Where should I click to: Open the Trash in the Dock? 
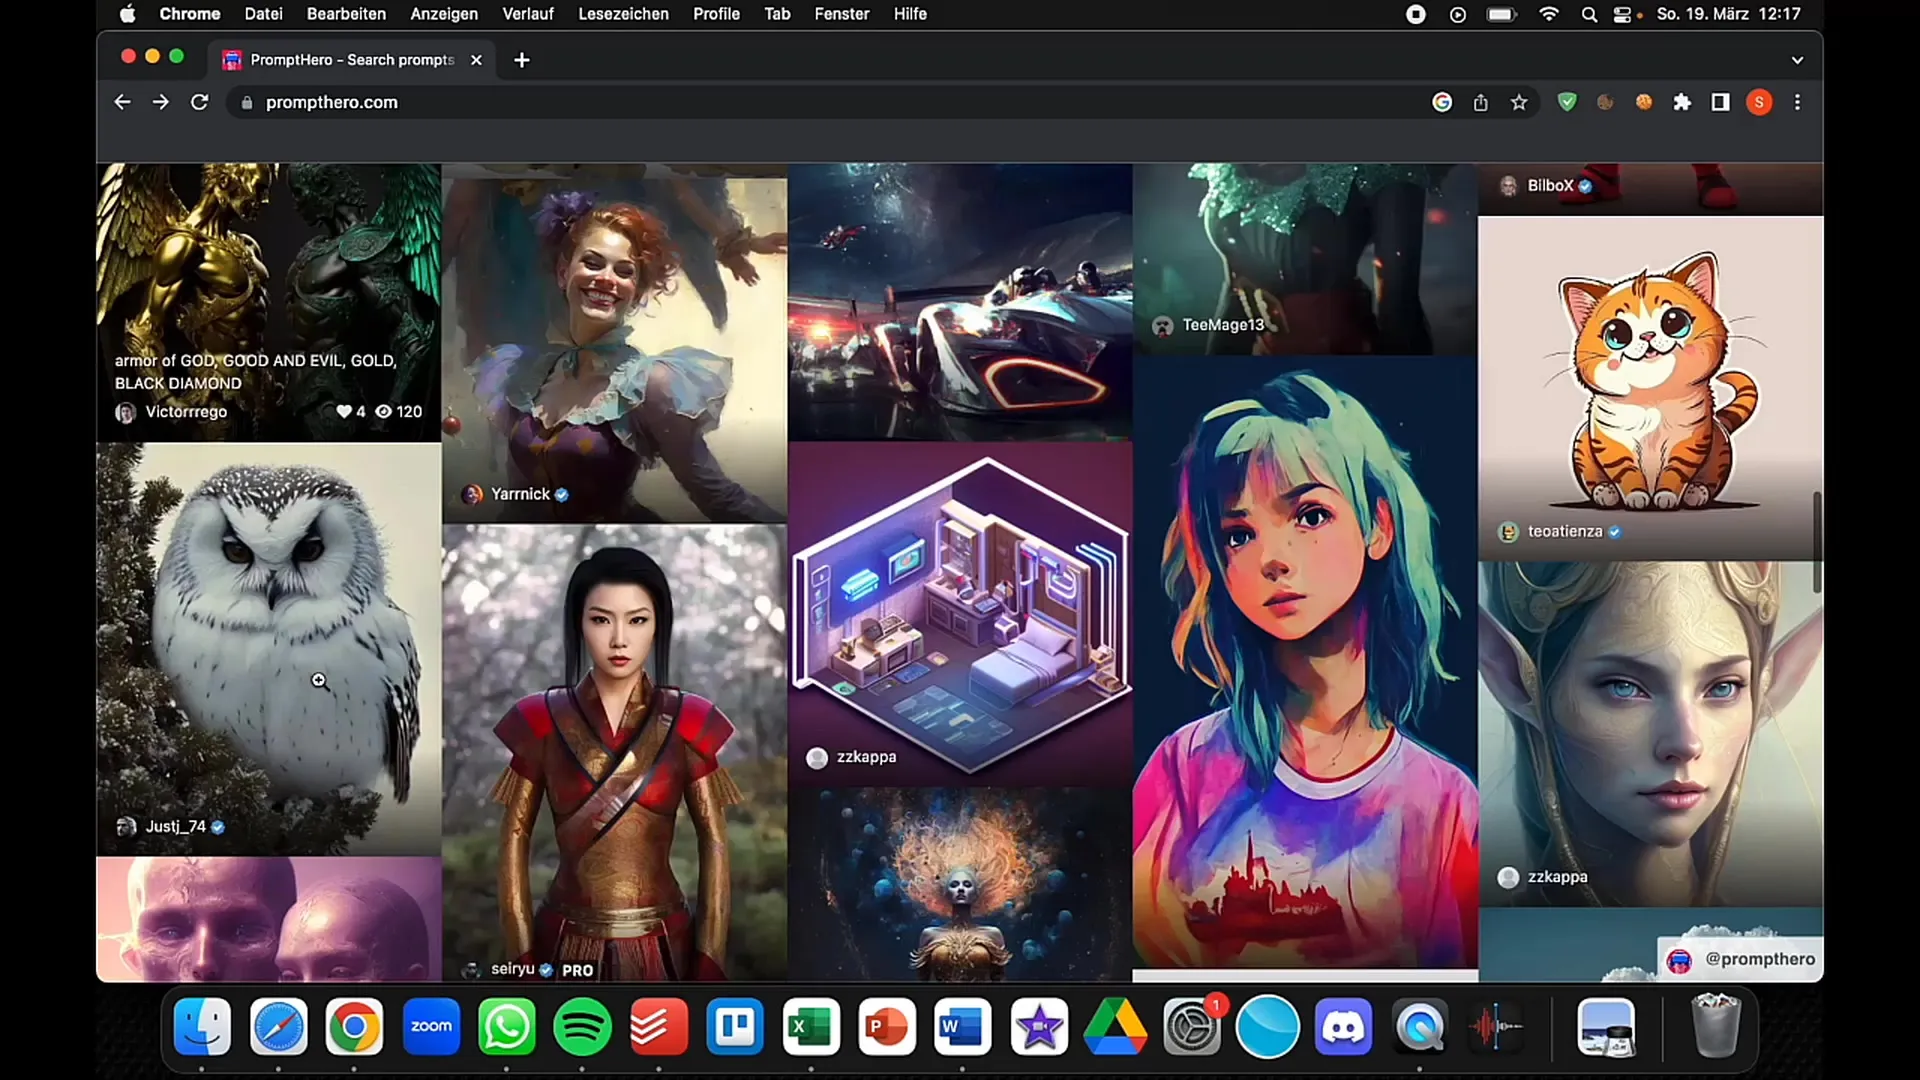pos(1716,1027)
